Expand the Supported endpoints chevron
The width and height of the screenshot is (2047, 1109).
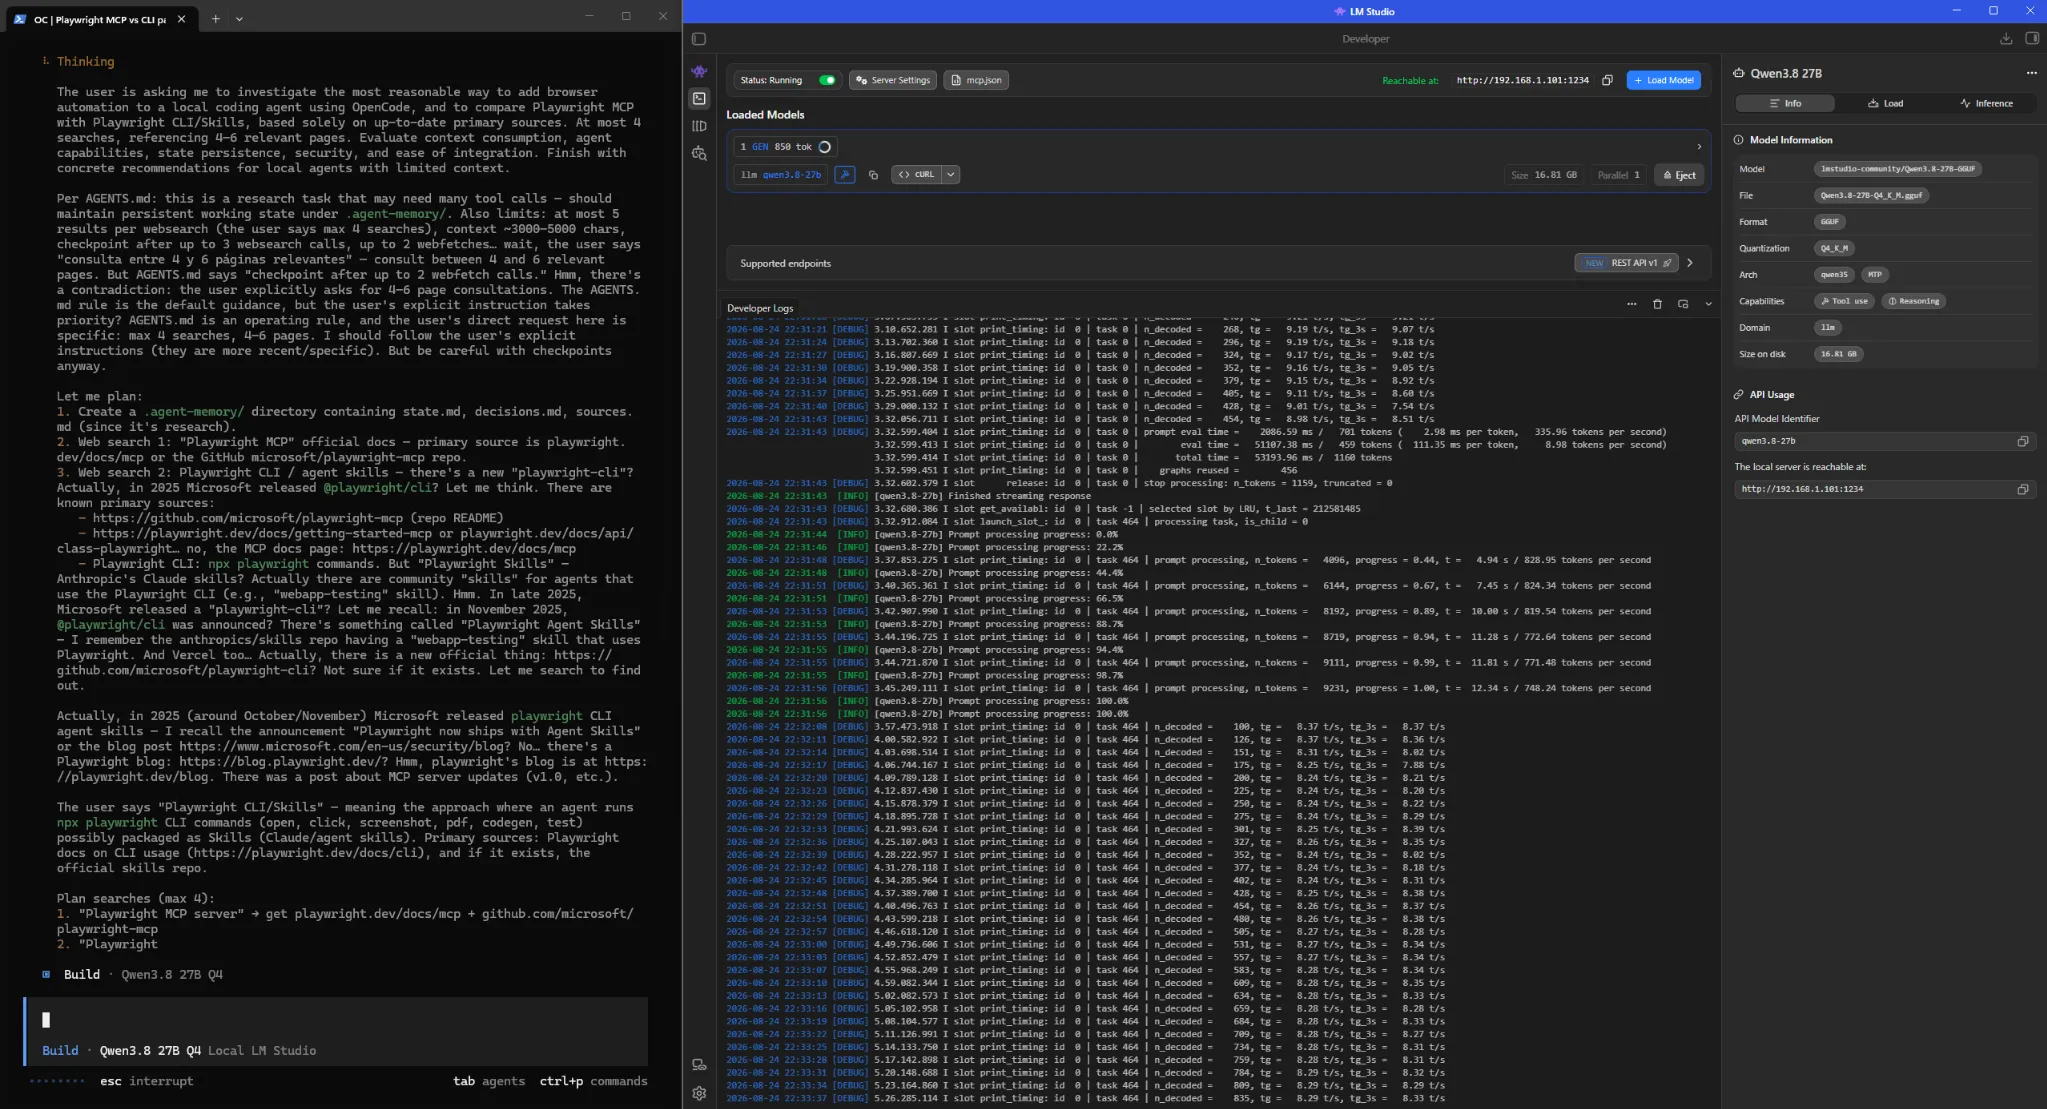pos(1691,263)
